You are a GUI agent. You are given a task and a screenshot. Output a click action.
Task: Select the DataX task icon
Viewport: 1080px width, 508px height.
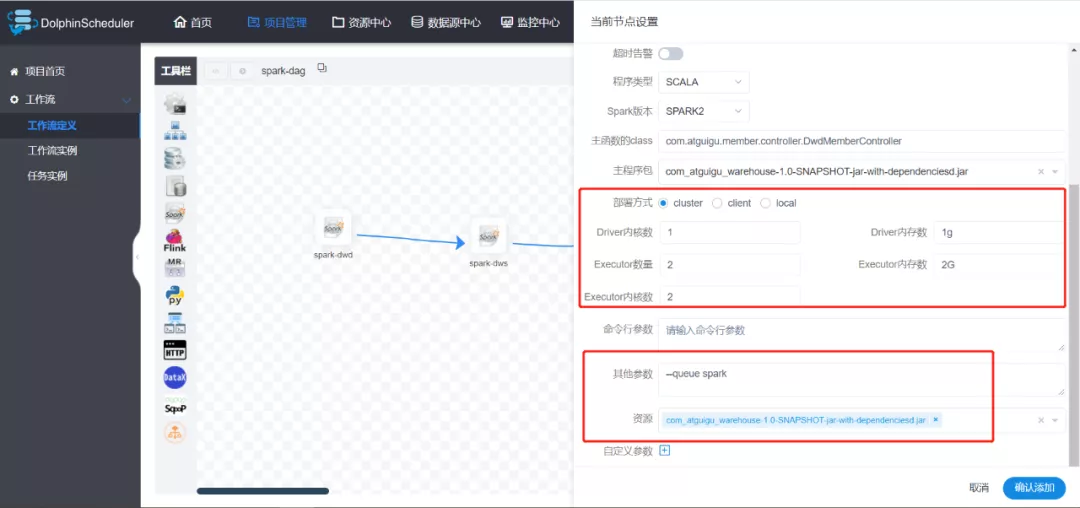coord(175,378)
